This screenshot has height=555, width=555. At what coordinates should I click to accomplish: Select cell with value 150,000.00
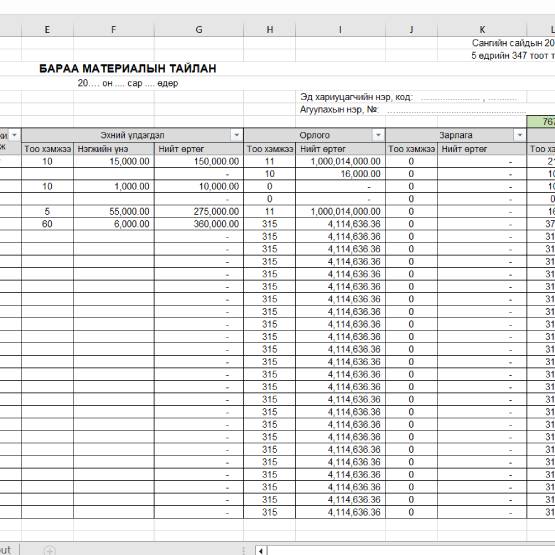[199, 161]
